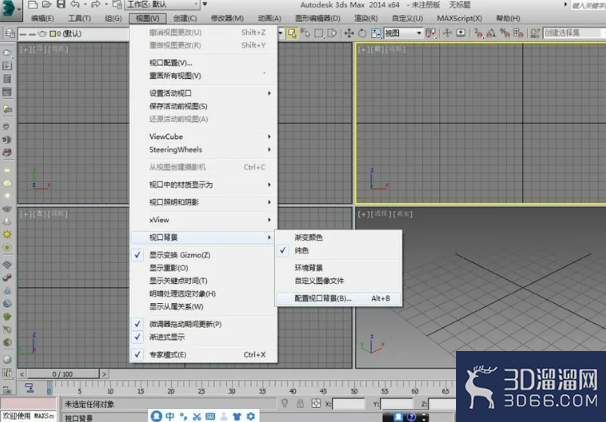Screen dimensions: 606x422
Task: Click the Window/Crossing selection icon
Action: point(332,33)
